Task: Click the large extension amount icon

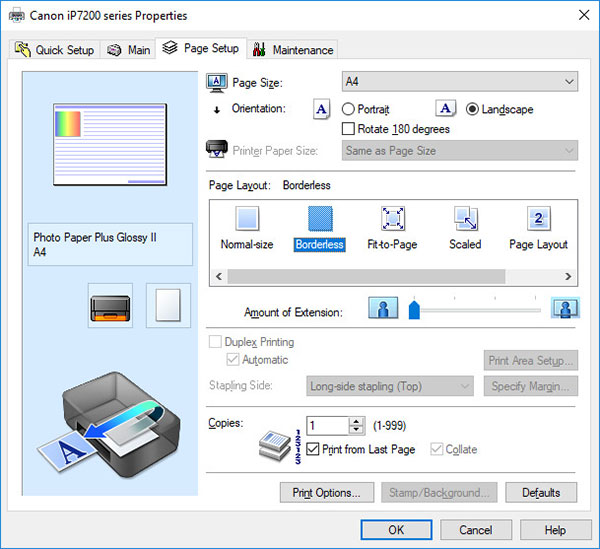Action: coord(565,308)
